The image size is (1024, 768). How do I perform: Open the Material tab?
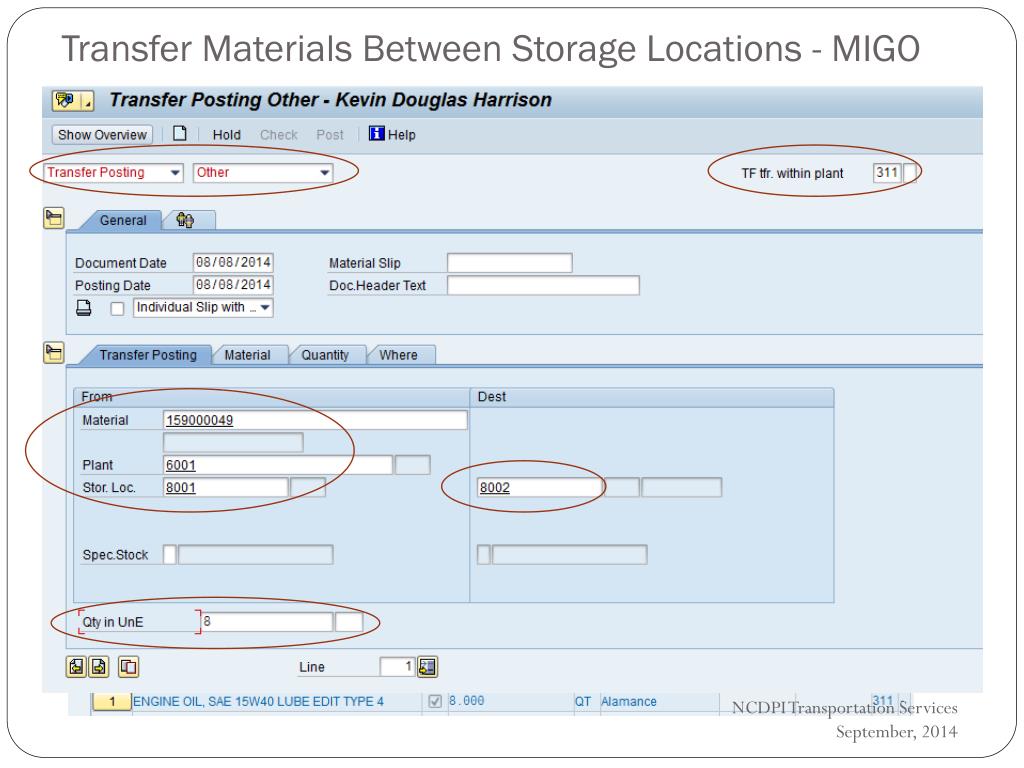pos(248,355)
